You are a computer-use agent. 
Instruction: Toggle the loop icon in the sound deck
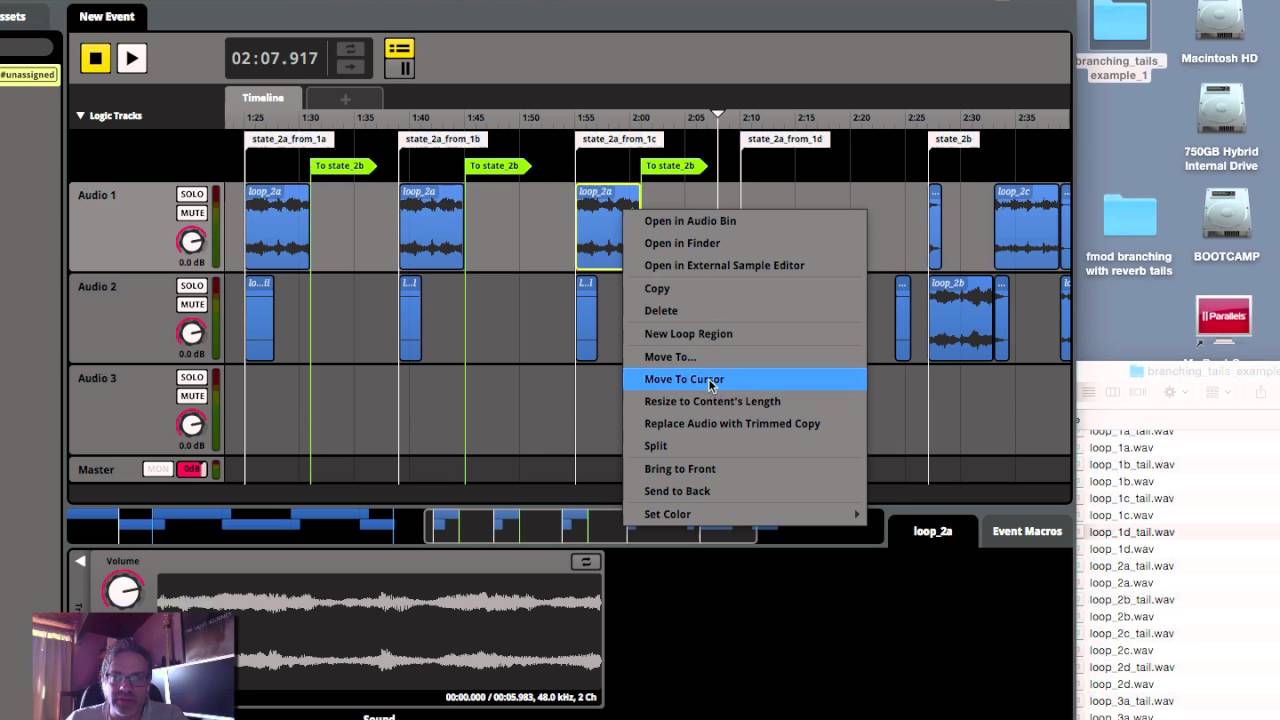(586, 562)
